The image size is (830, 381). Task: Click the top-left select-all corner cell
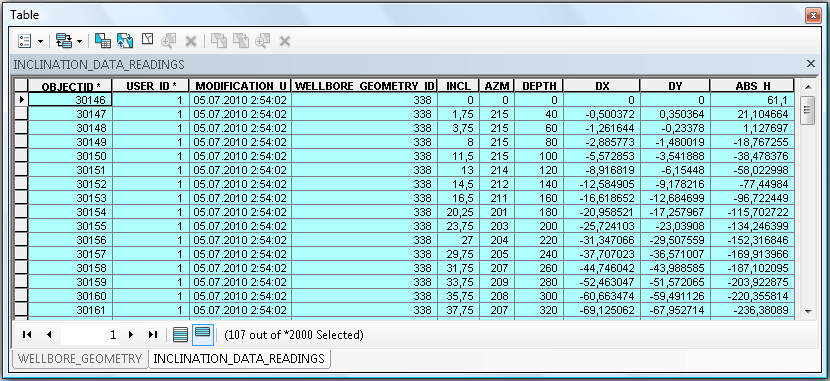point(21,86)
